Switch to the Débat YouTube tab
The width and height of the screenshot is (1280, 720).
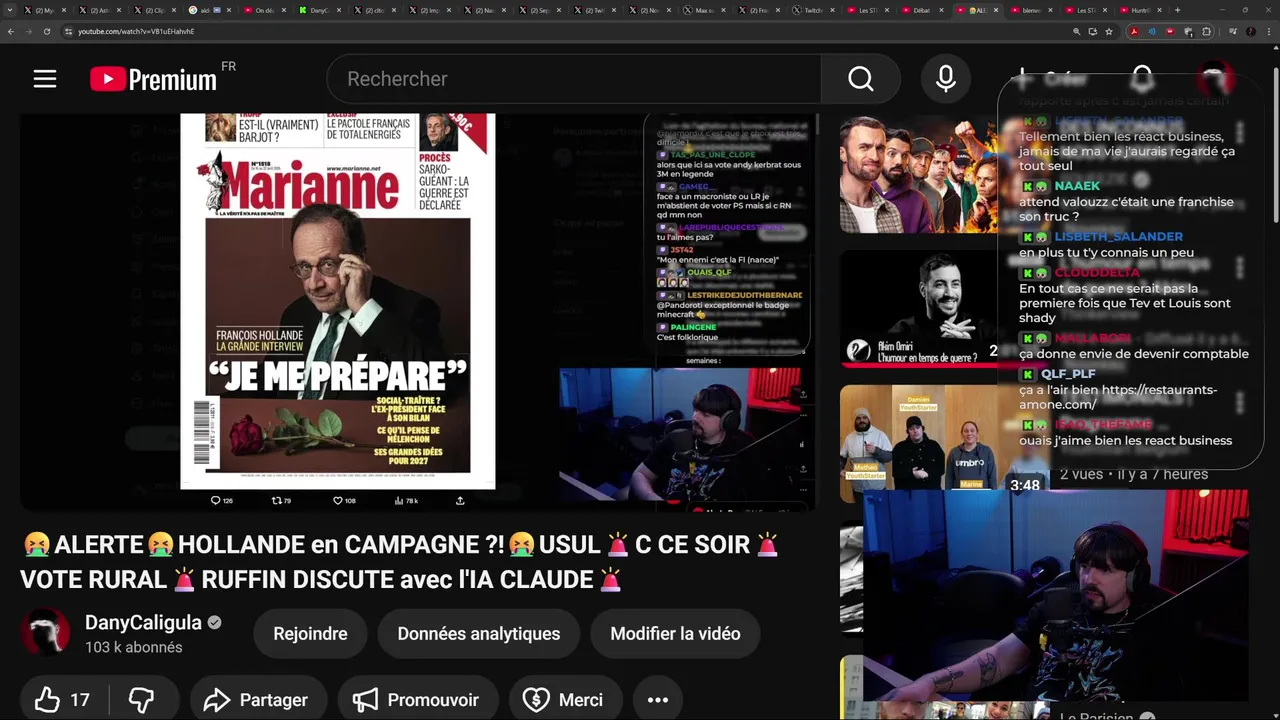point(922,10)
